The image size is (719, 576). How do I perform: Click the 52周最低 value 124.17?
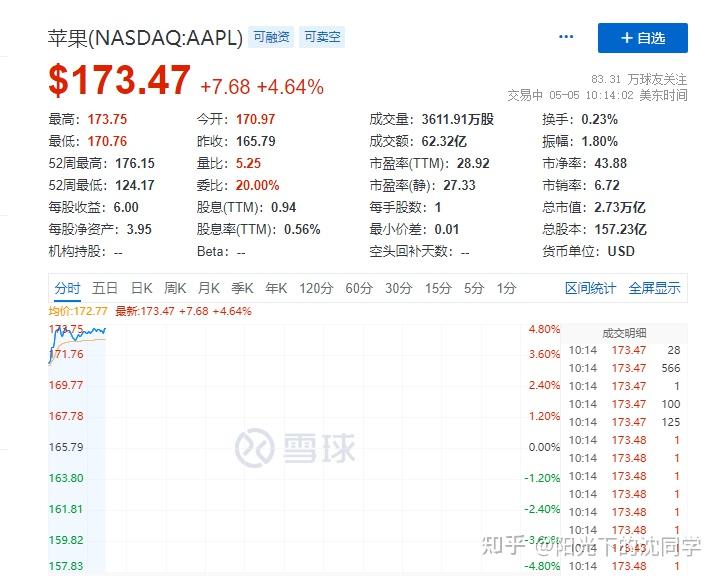(x=135, y=185)
